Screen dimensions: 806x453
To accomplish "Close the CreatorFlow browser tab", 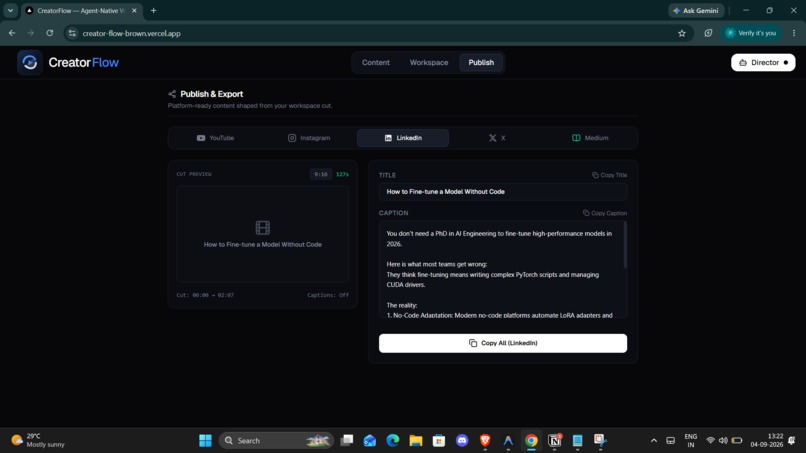I will [x=134, y=10].
